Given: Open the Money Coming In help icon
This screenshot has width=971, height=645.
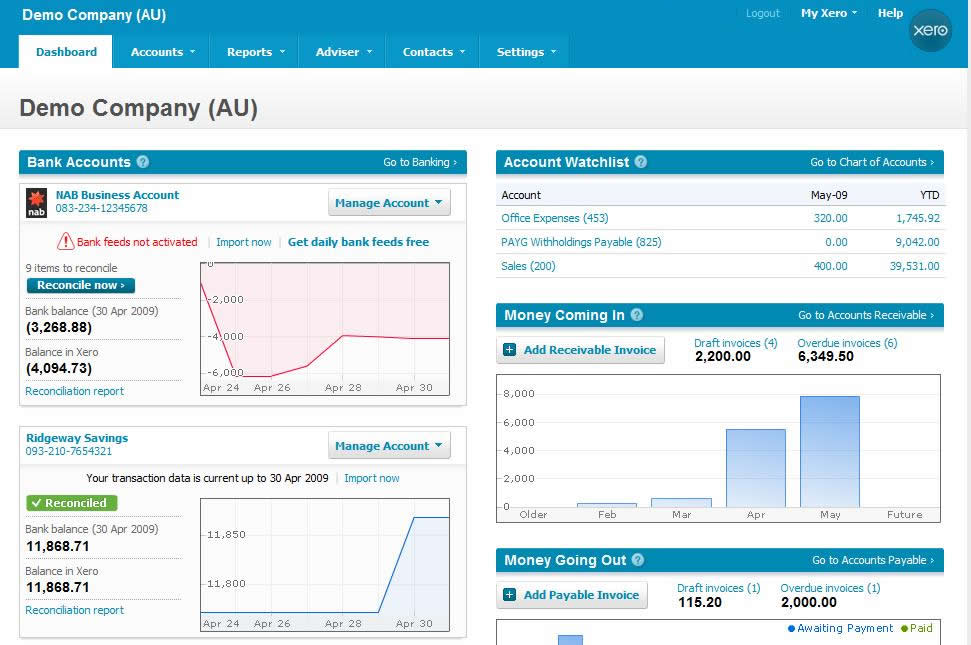Looking at the screenshot, I should coord(637,315).
